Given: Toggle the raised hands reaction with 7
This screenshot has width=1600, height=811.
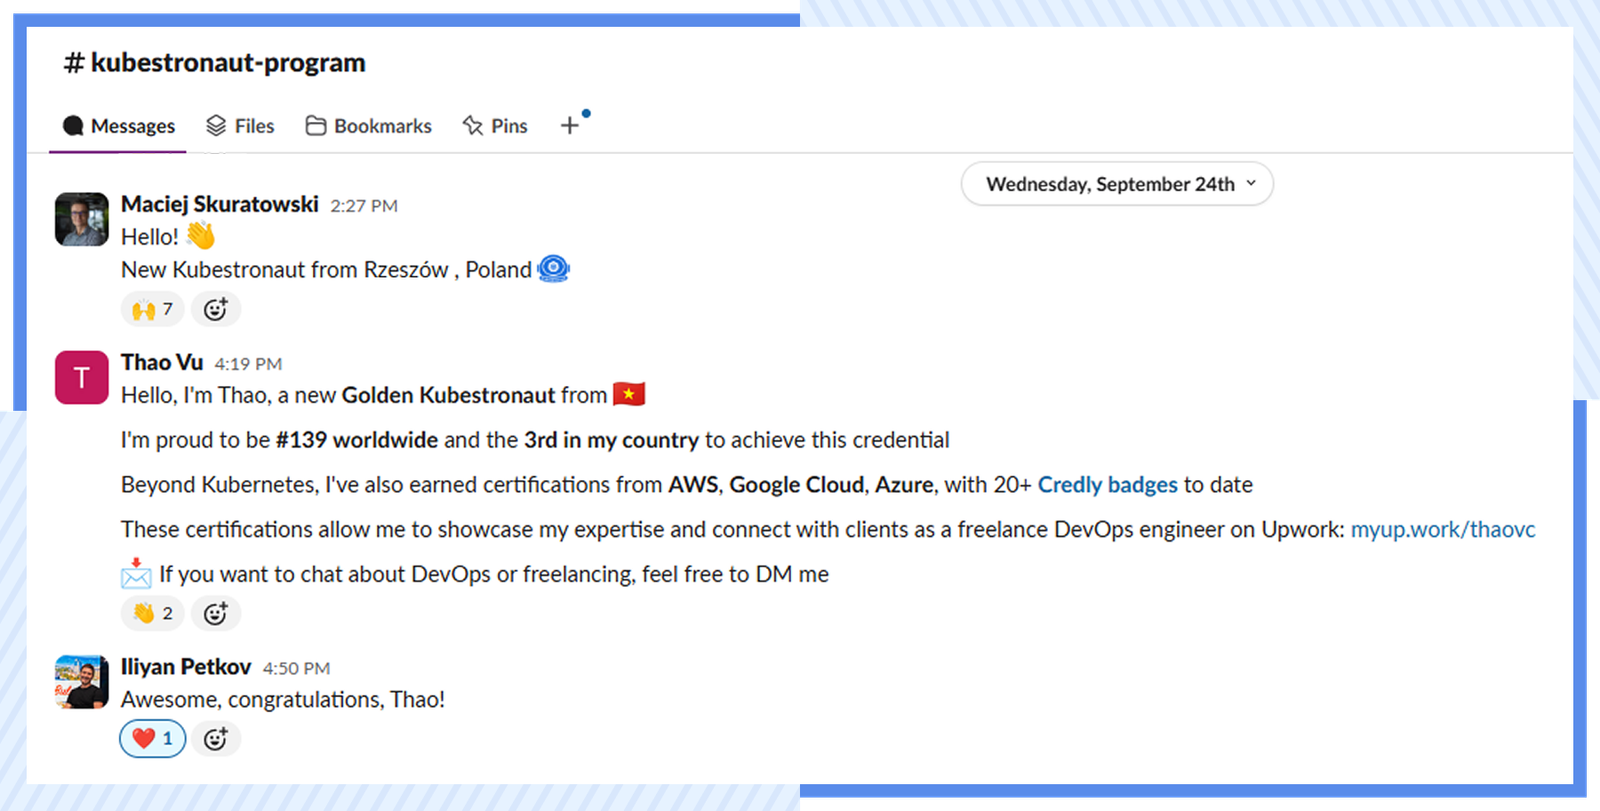Looking at the screenshot, I should pyautogui.click(x=153, y=309).
